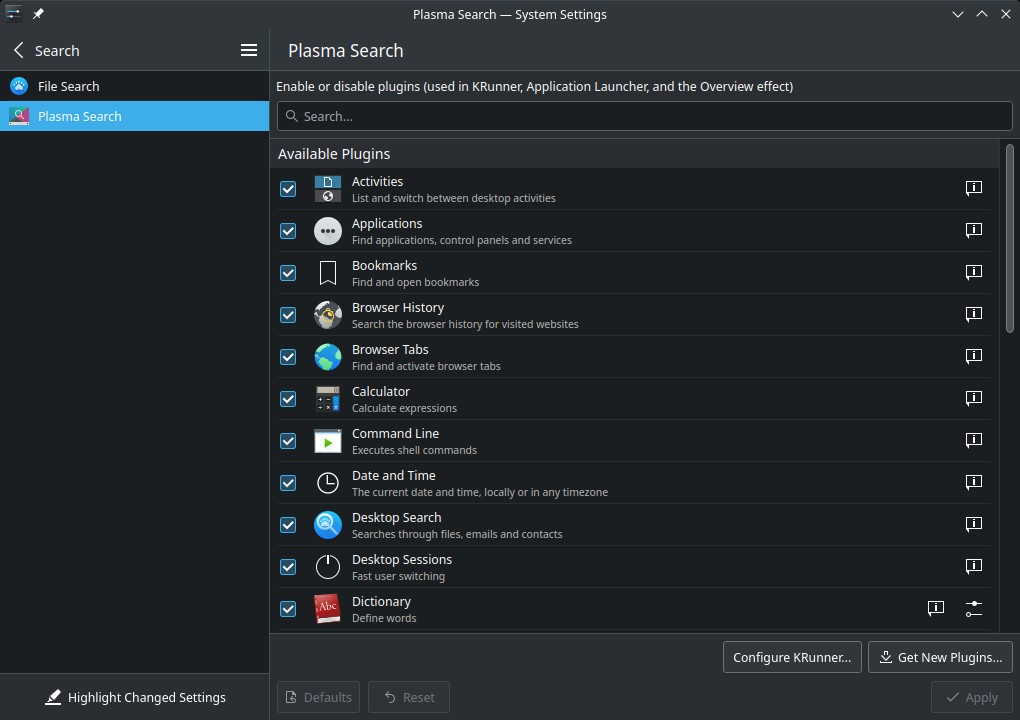Open info for the Activities plugin
The height and width of the screenshot is (720, 1020).
(x=973, y=189)
